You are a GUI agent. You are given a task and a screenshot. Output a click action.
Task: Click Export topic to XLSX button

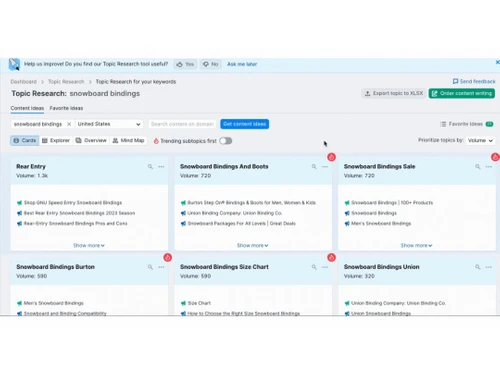[x=394, y=93]
